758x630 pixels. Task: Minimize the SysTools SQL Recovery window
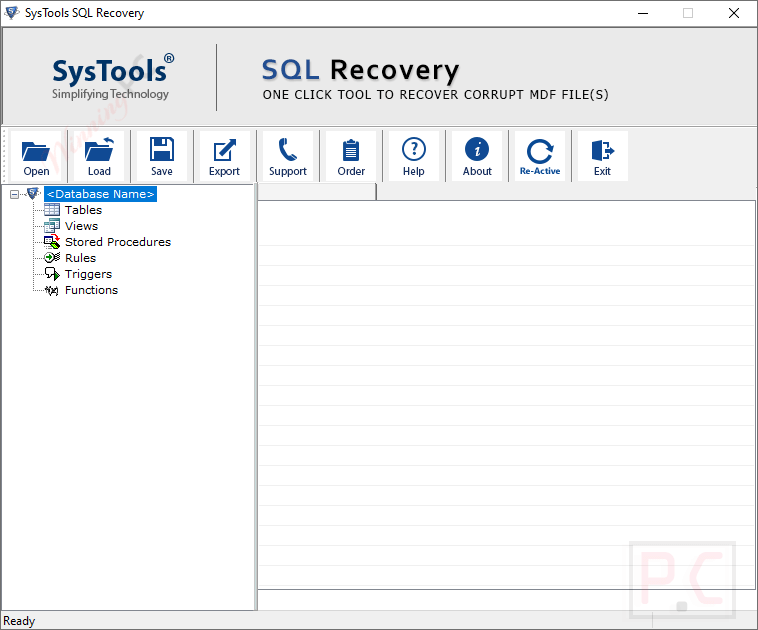643,13
